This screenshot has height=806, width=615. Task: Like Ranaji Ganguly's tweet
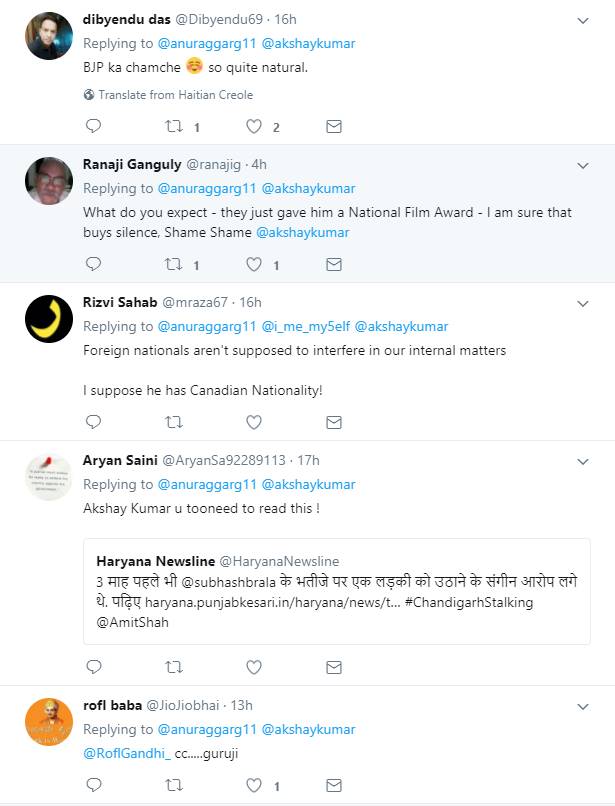(254, 264)
